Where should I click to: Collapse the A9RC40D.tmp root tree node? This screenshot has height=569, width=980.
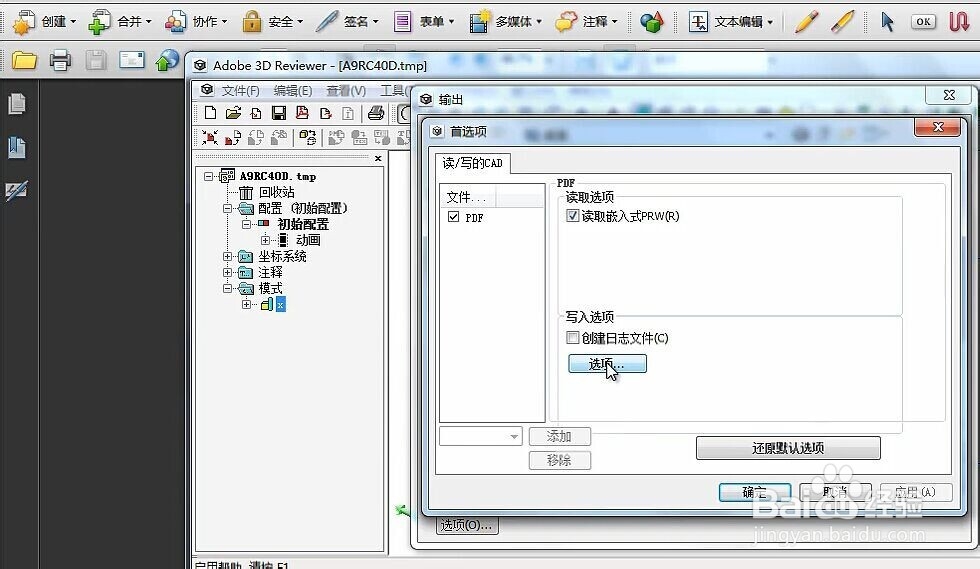[209, 176]
